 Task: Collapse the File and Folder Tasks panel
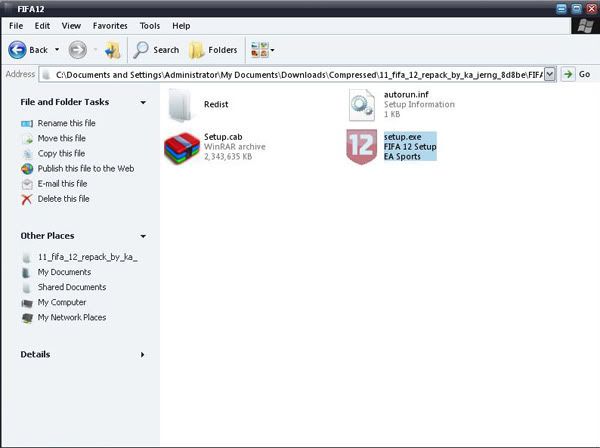pyautogui.click(x=143, y=102)
